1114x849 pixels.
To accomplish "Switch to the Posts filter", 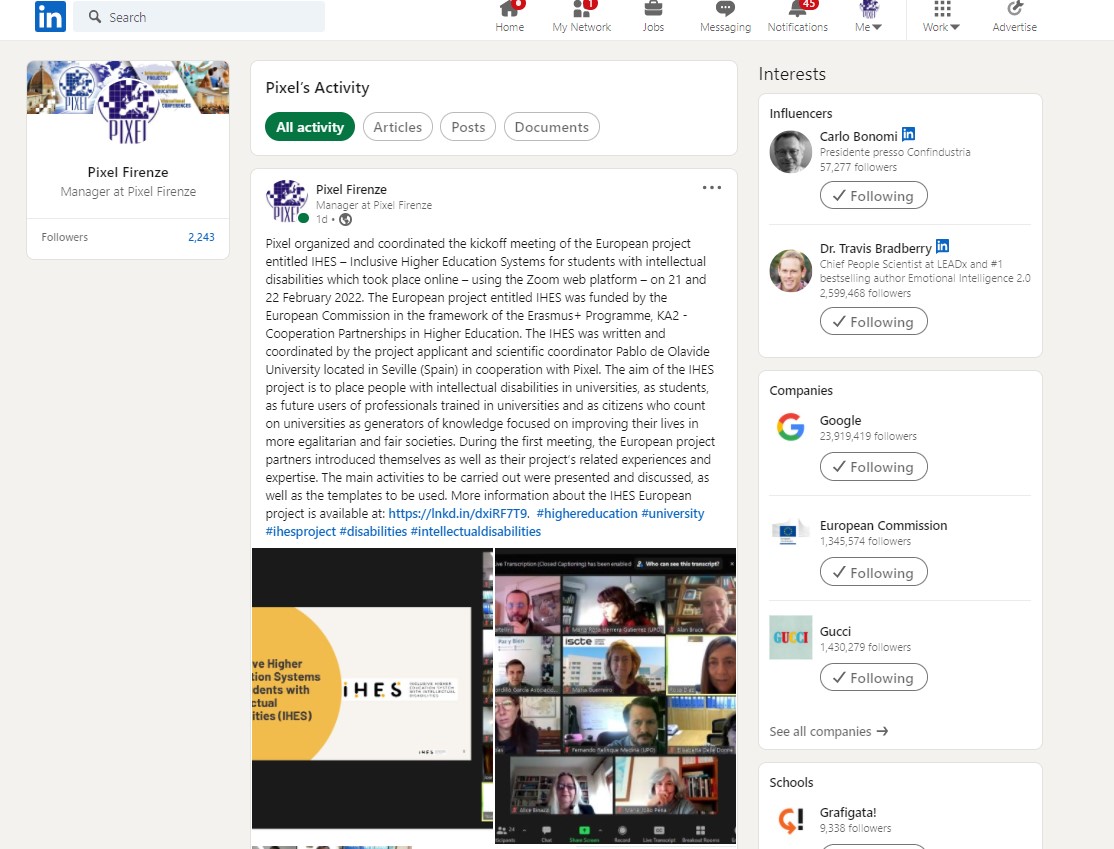I will [x=468, y=127].
